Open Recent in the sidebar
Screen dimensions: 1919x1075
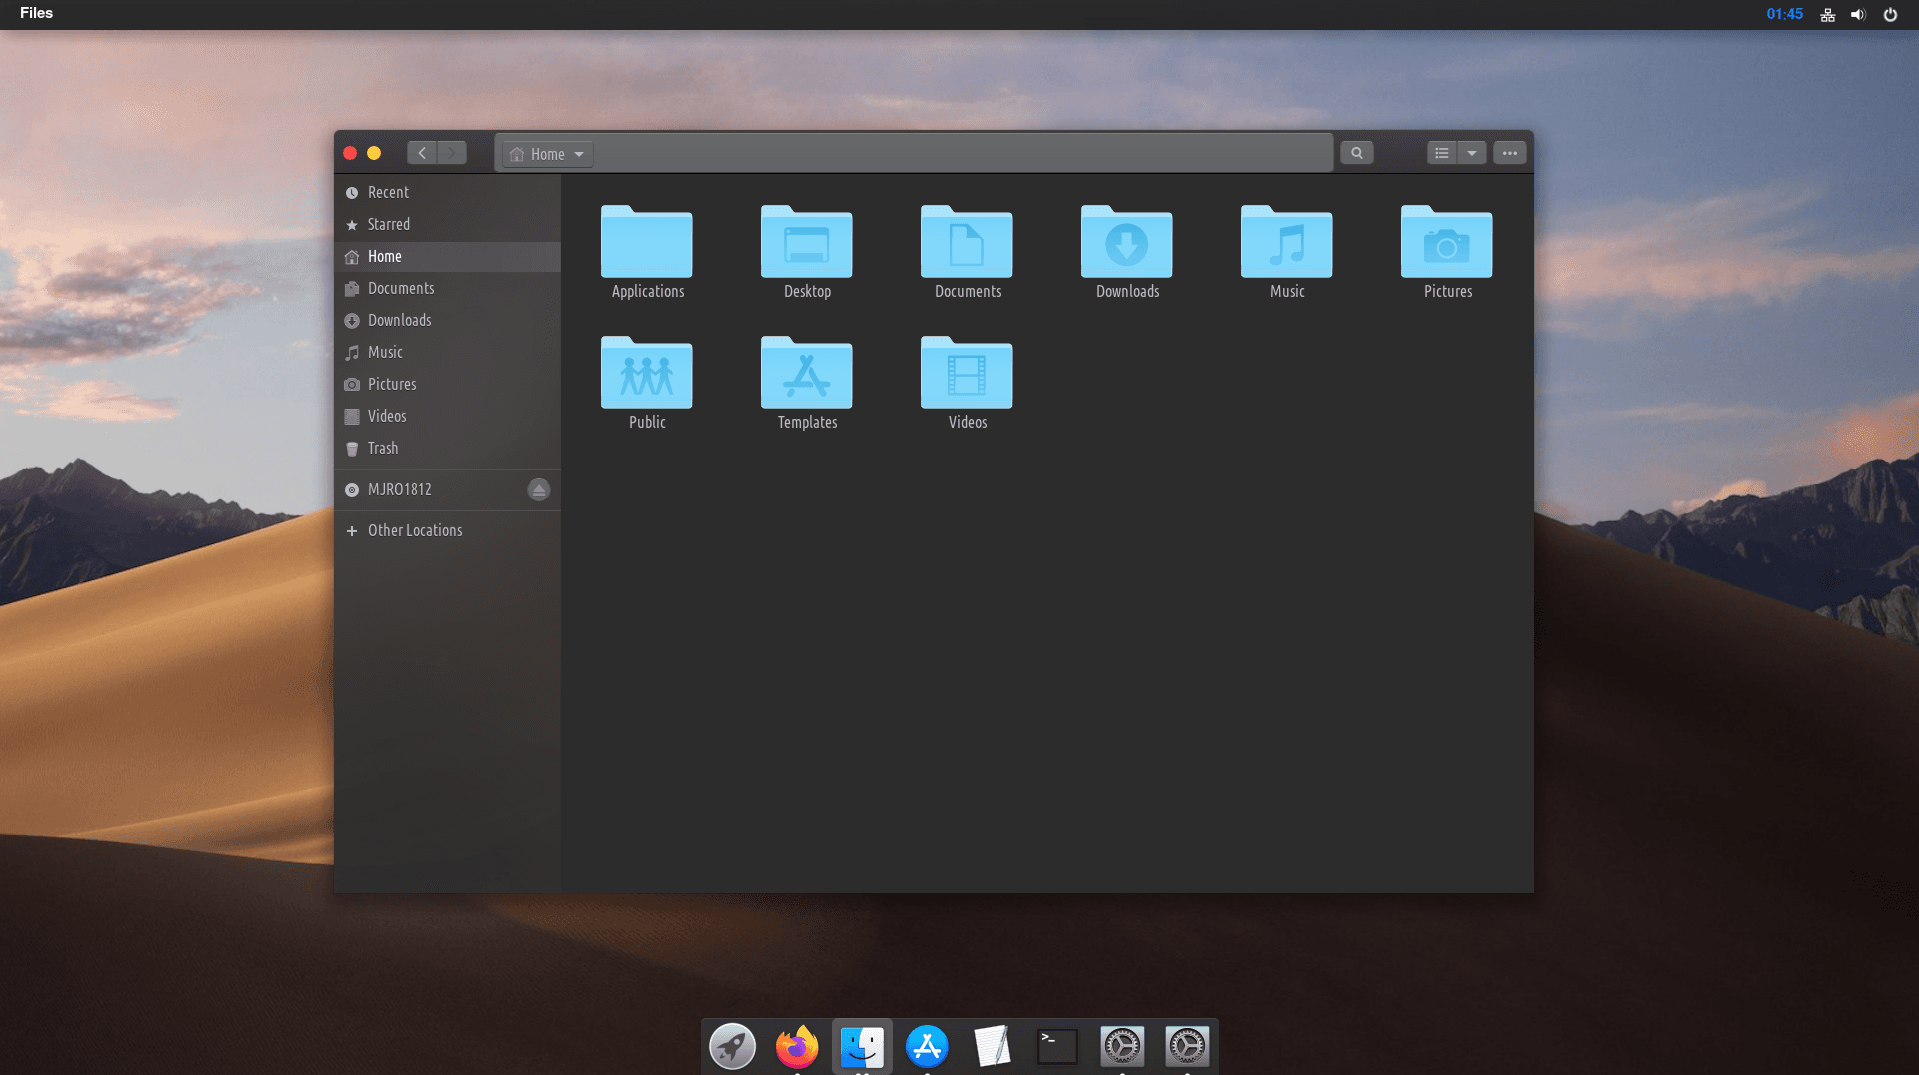click(x=388, y=192)
